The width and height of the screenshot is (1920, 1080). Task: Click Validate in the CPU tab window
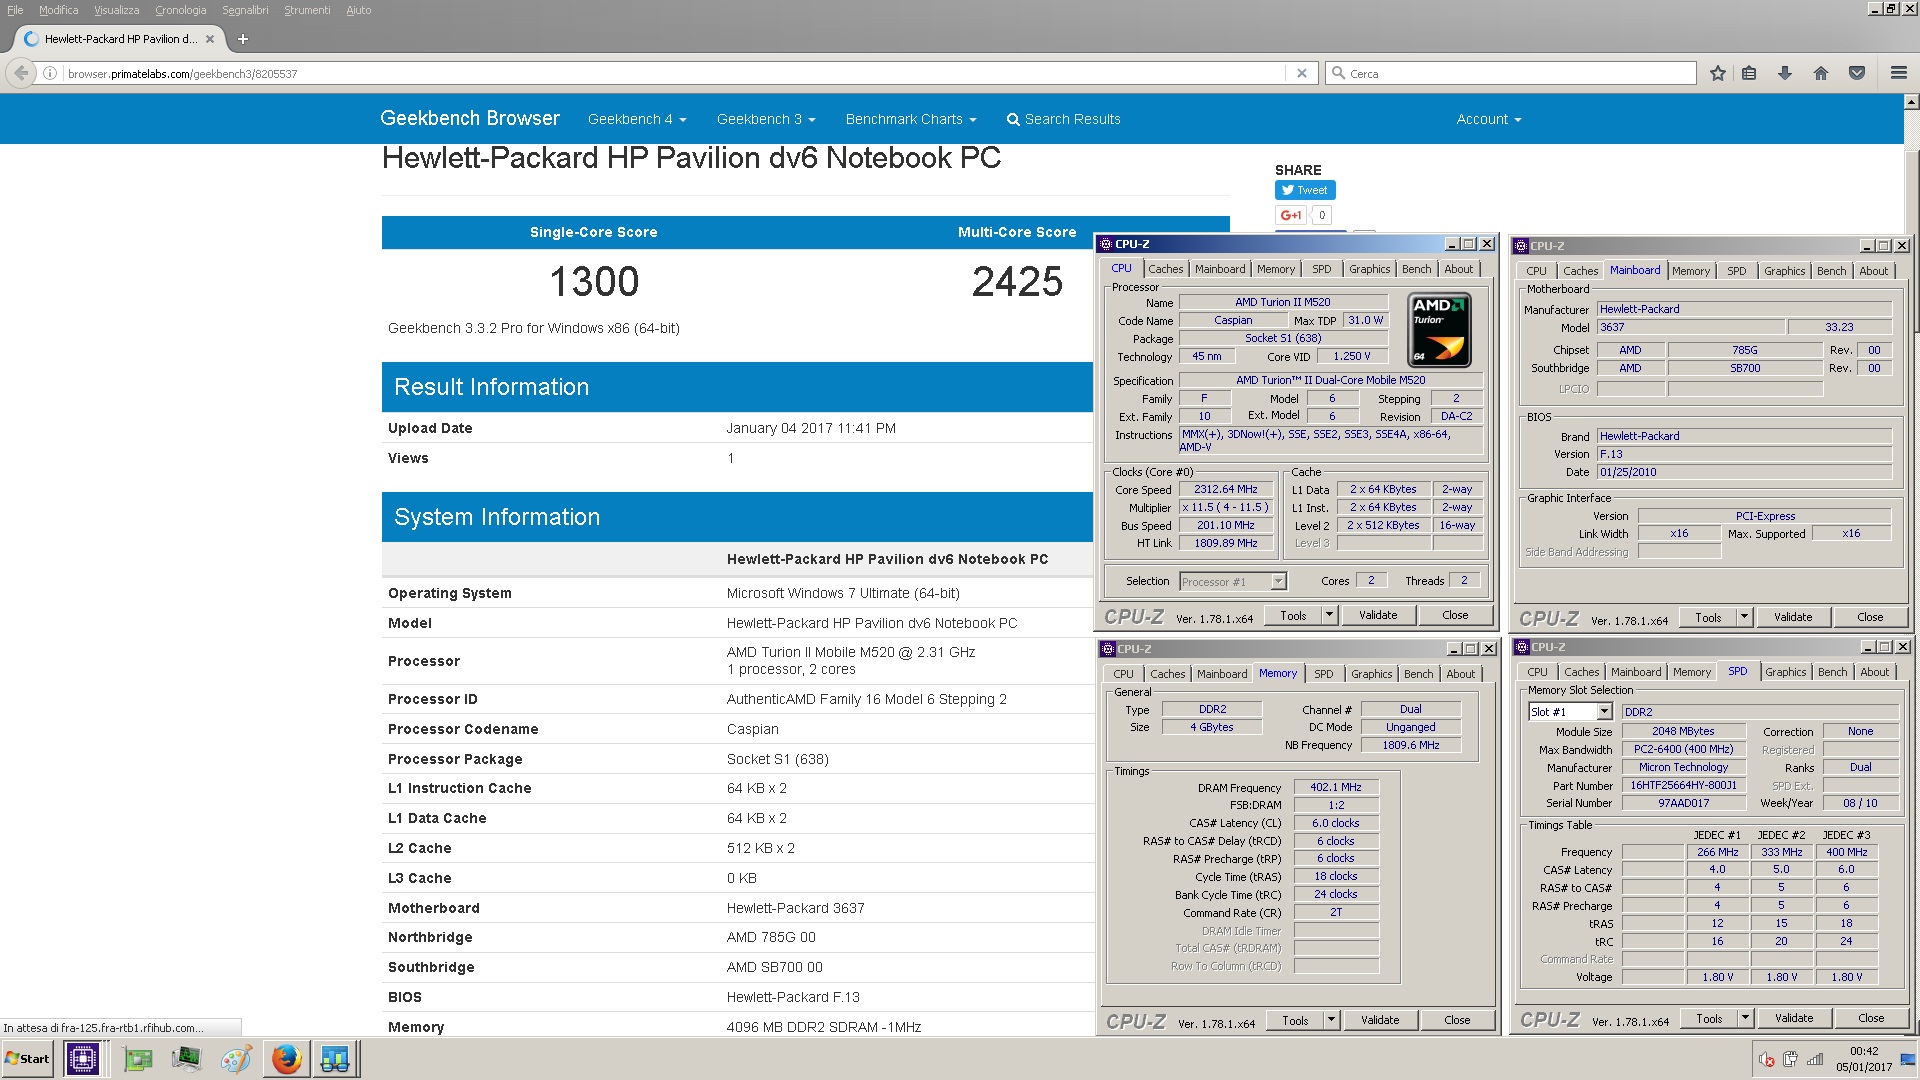(x=1377, y=615)
